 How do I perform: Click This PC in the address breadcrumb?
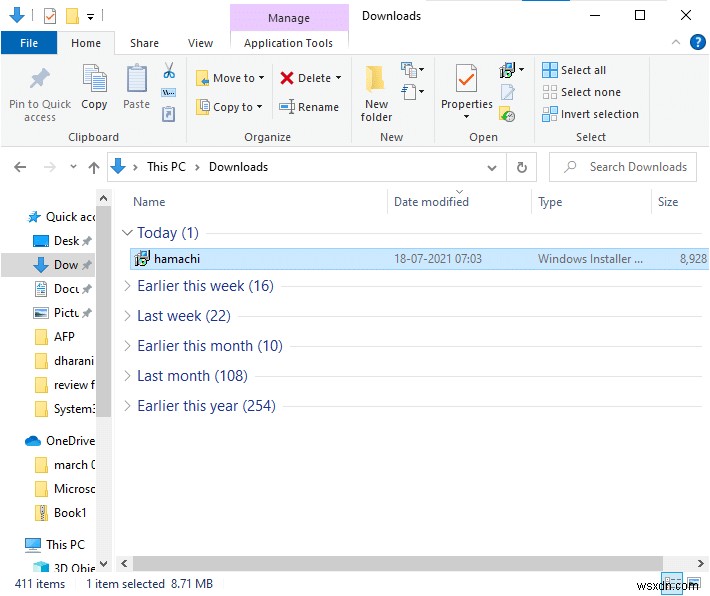166,167
